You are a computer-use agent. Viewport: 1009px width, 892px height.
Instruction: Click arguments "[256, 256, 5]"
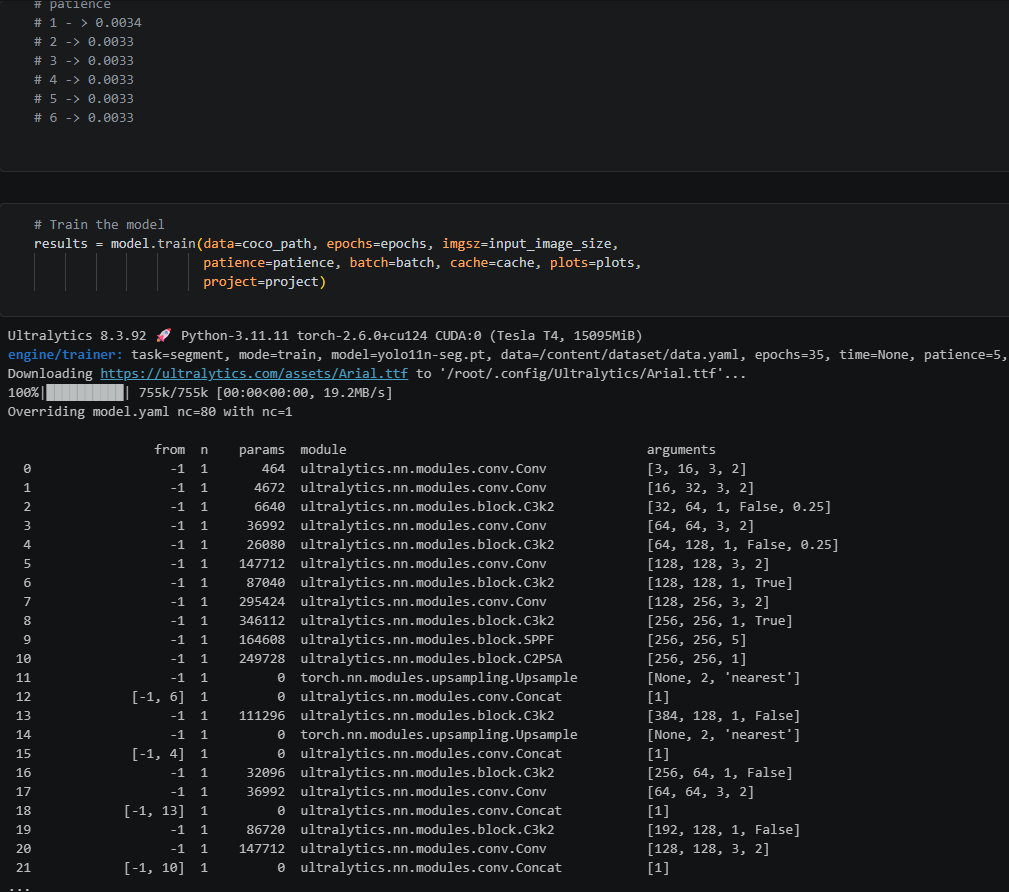click(696, 640)
